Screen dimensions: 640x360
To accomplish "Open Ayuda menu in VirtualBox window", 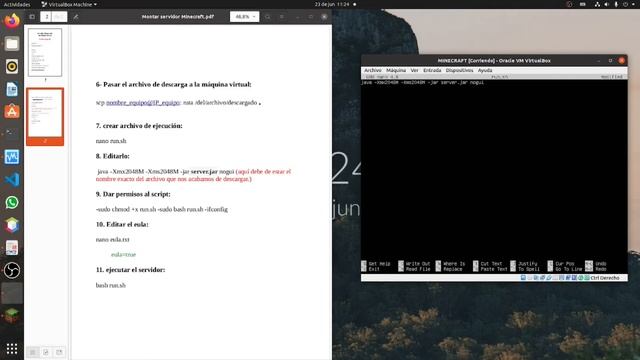I will click(x=485, y=70).
